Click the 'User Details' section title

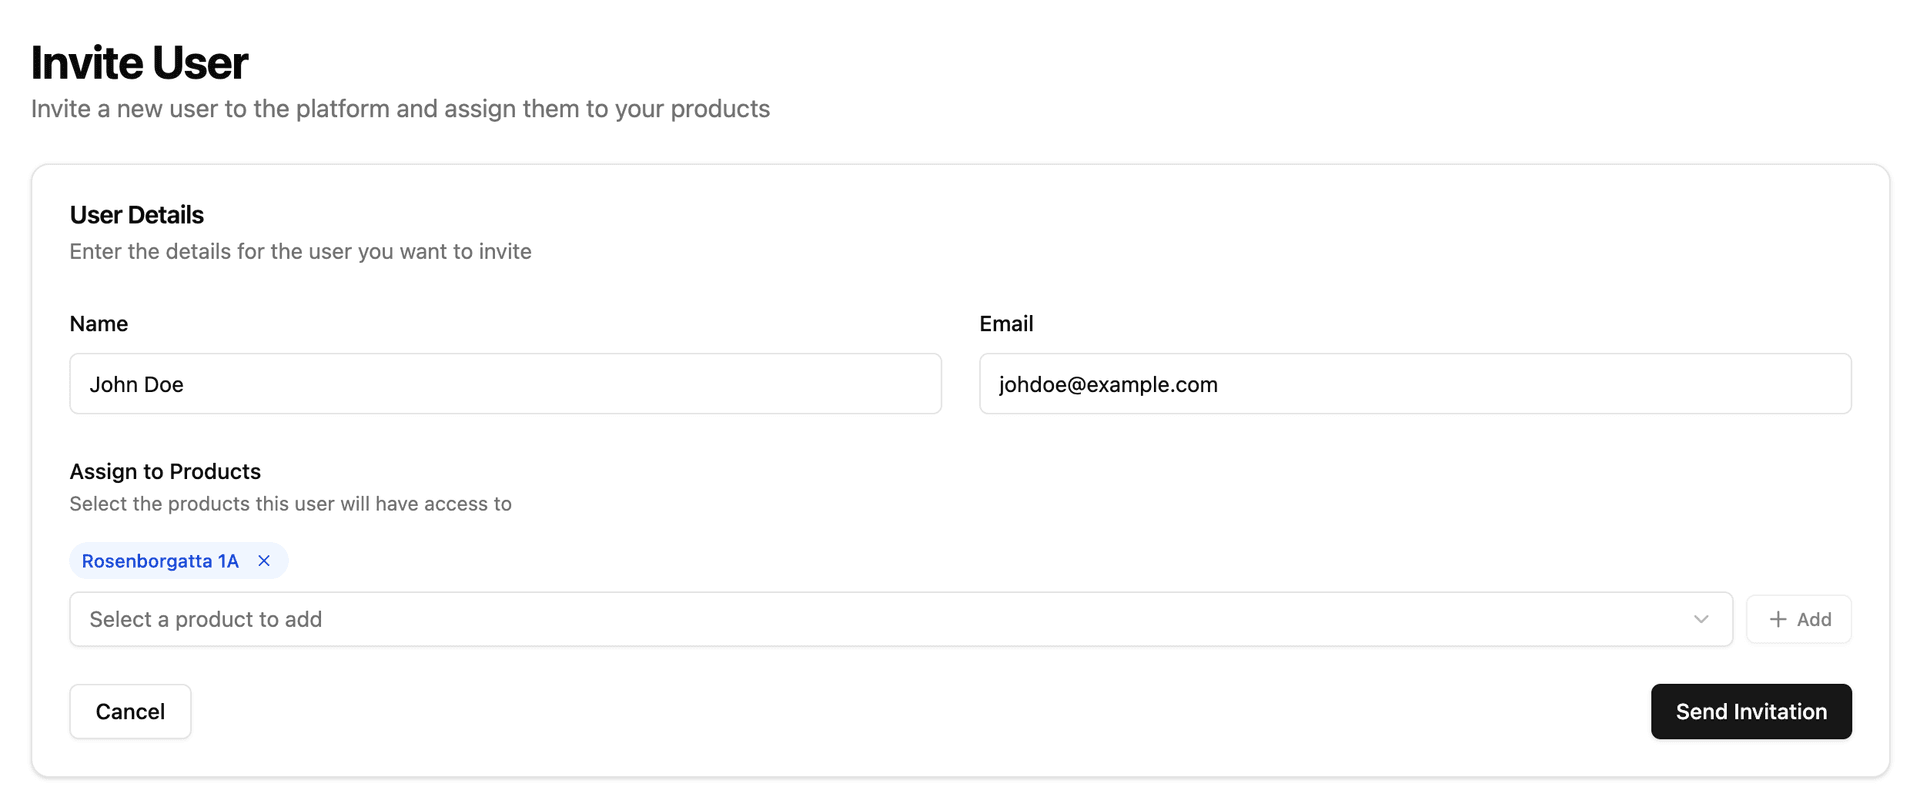(x=137, y=215)
